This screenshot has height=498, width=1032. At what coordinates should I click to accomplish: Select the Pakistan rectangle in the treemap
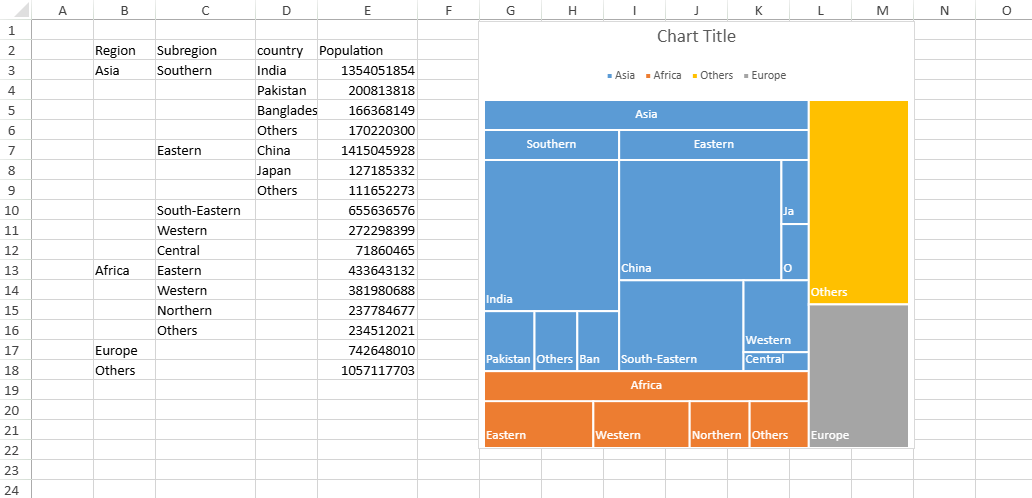[509, 340]
